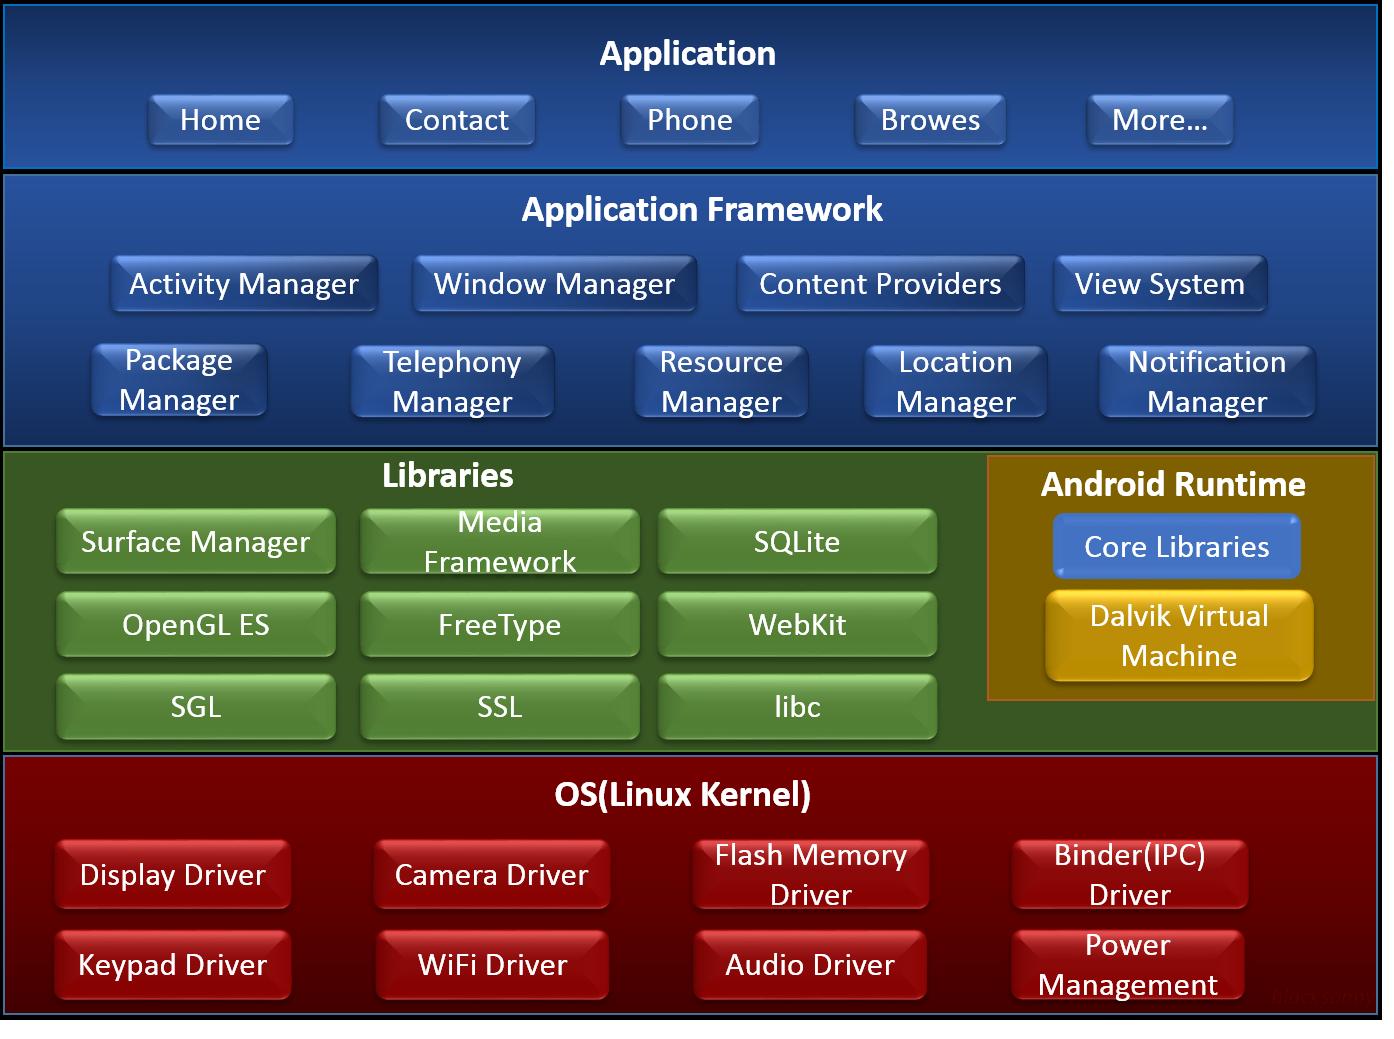Click the Content Providers block
The image size is (1394, 1039).
(879, 284)
